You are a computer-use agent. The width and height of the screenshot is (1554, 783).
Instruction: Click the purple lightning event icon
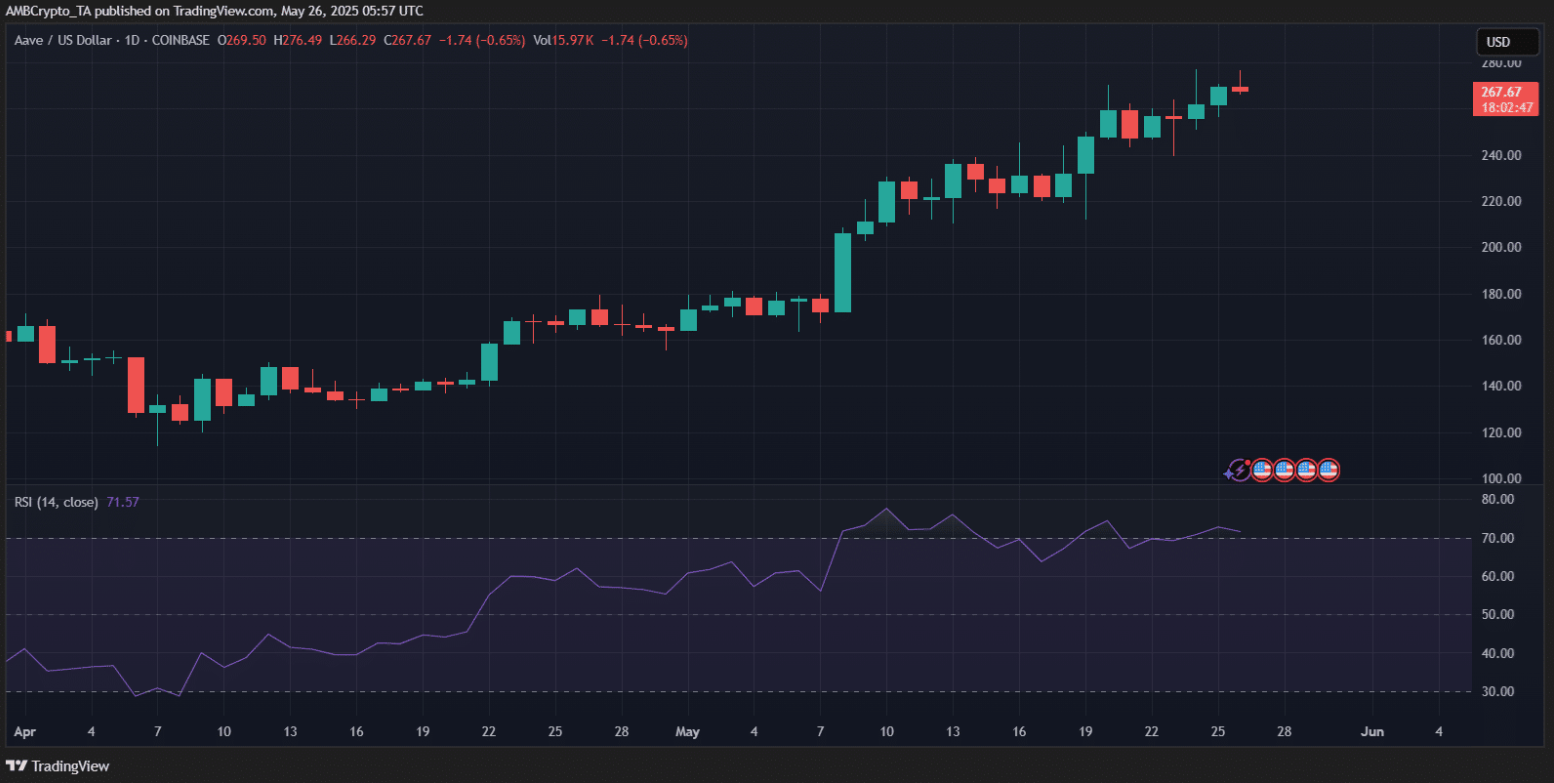pyautogui.click(x=1239, y=469)
